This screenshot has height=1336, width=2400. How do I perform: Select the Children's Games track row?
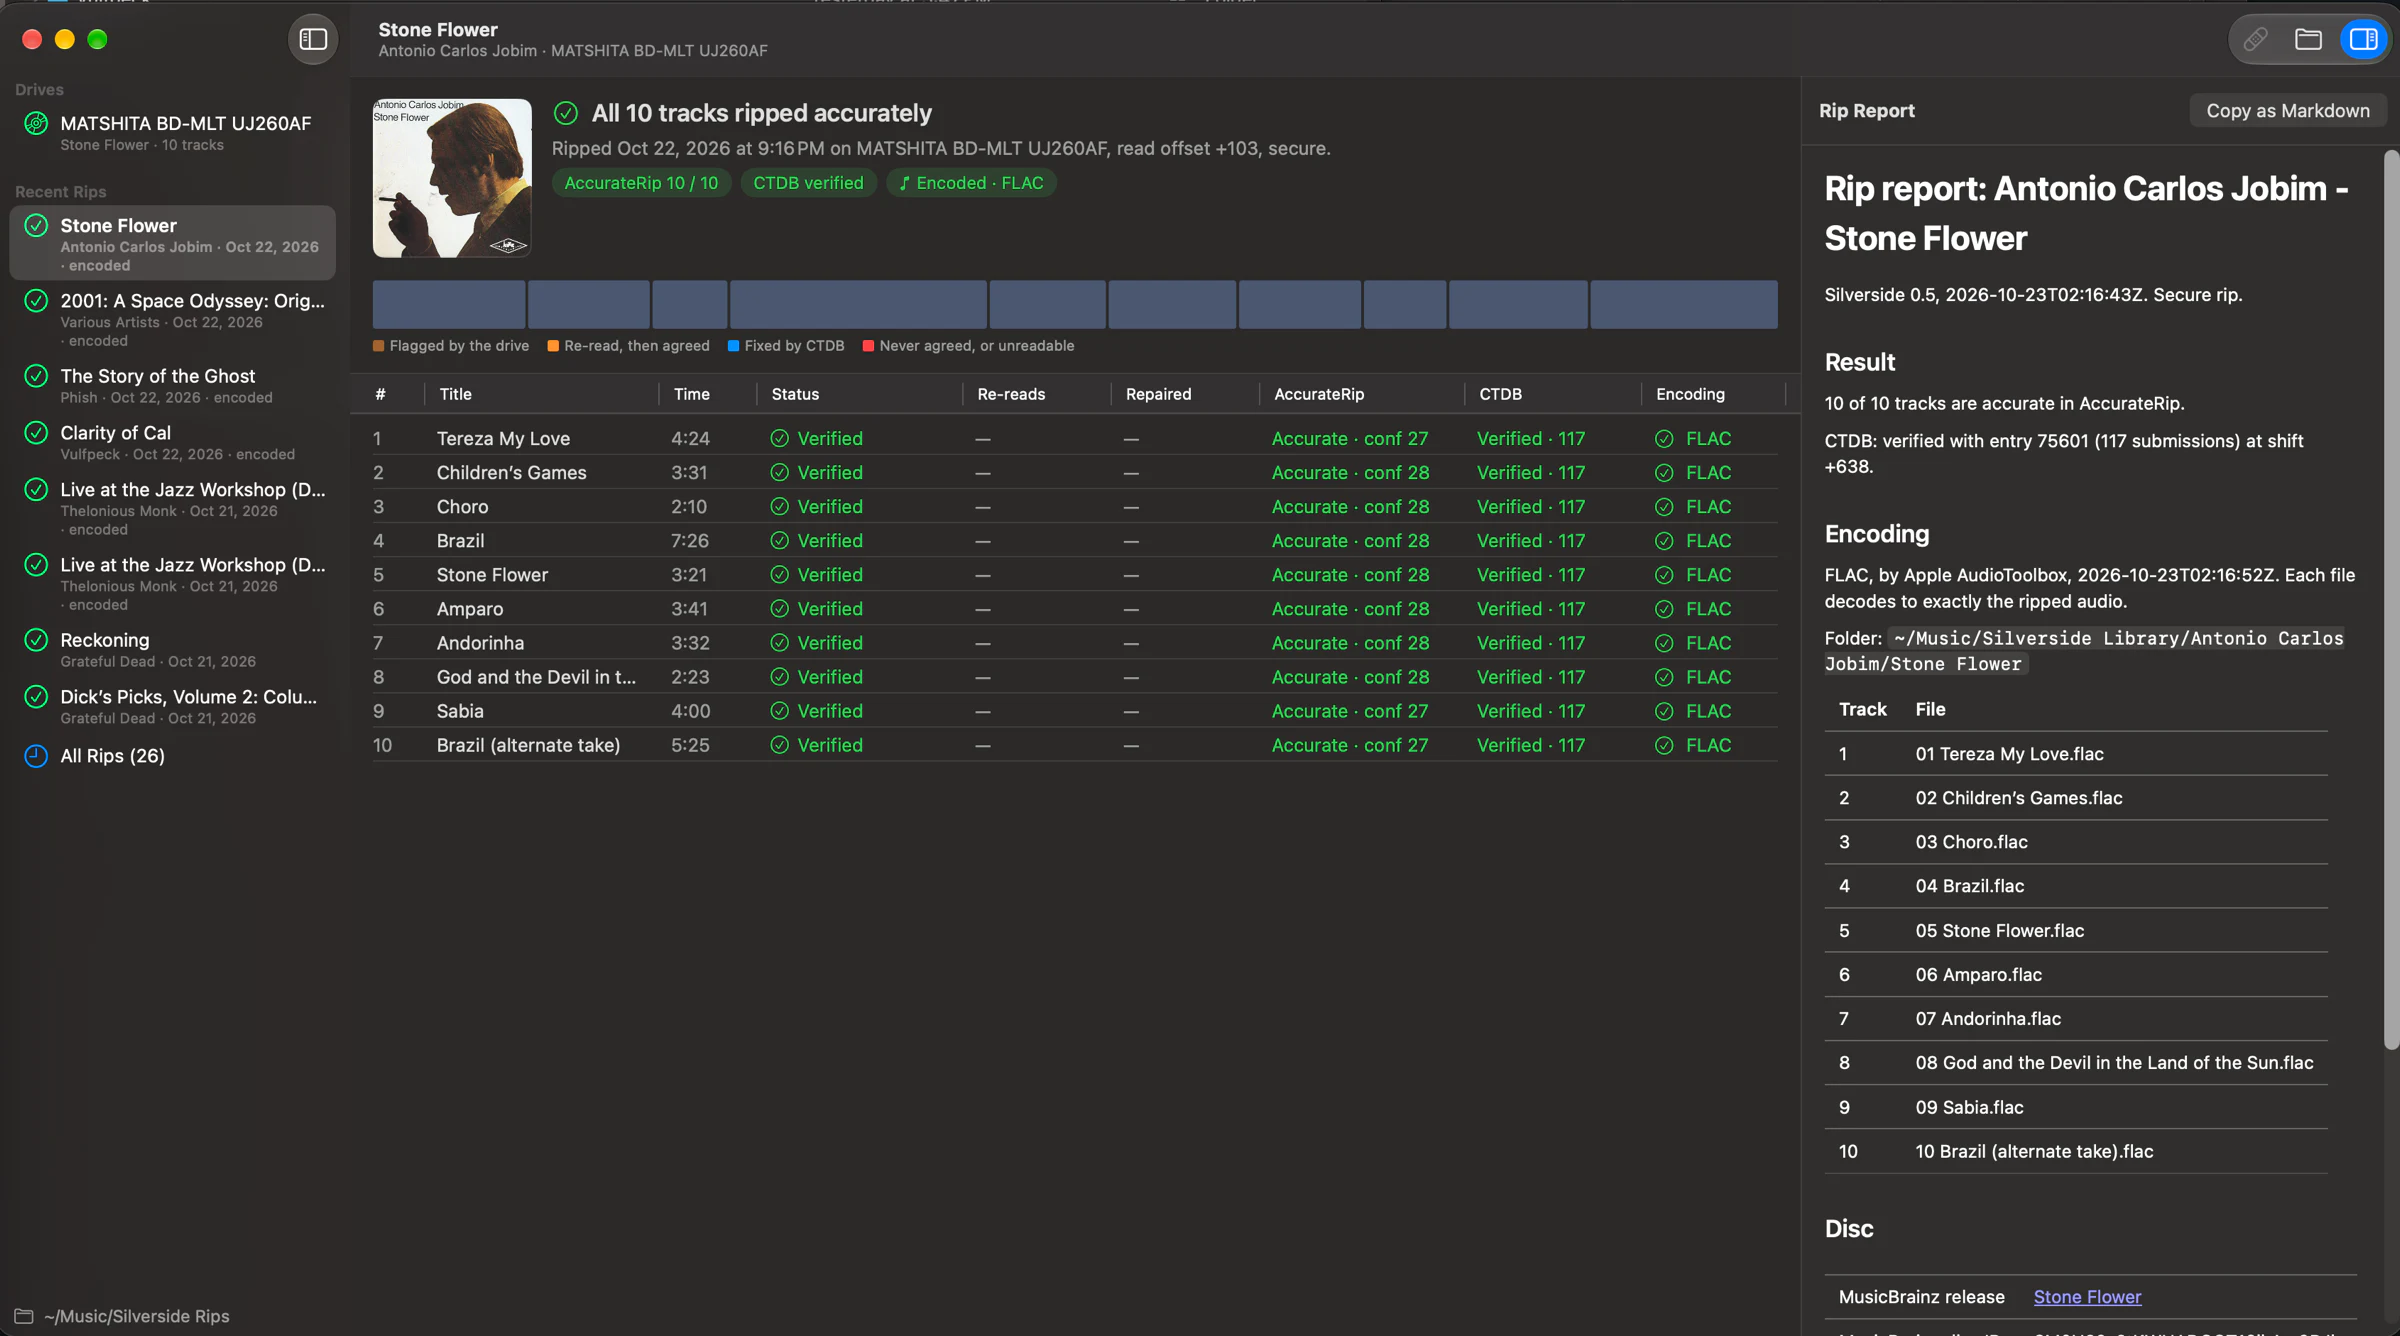click(x=1075, y=473)
